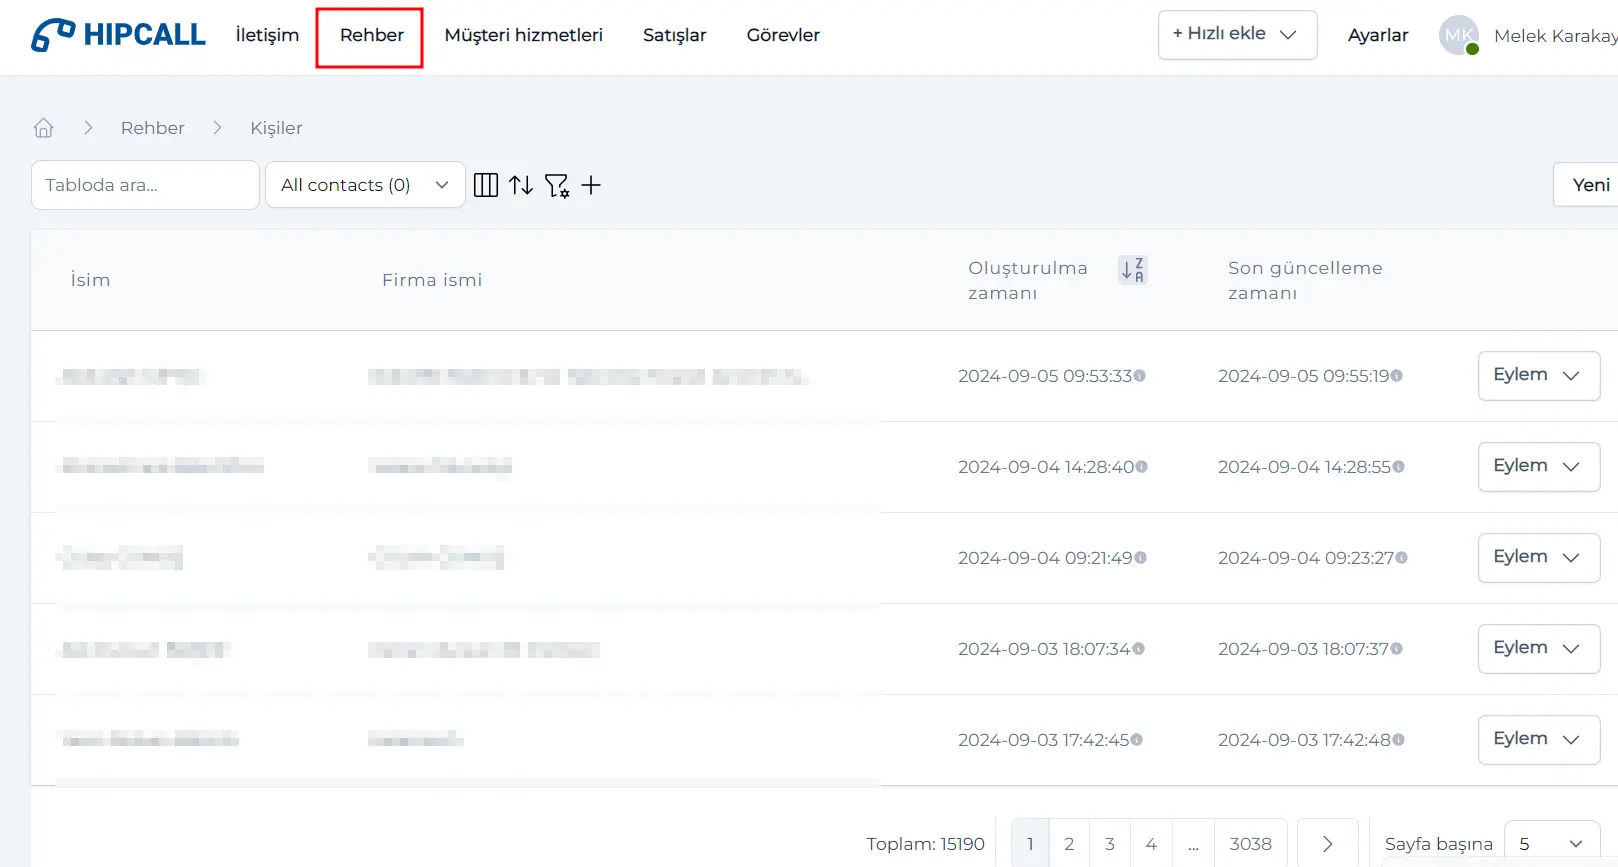1618x867 pixels.
Task: Change Sayfa başına page size dropdown
Action: [1551, 843]
